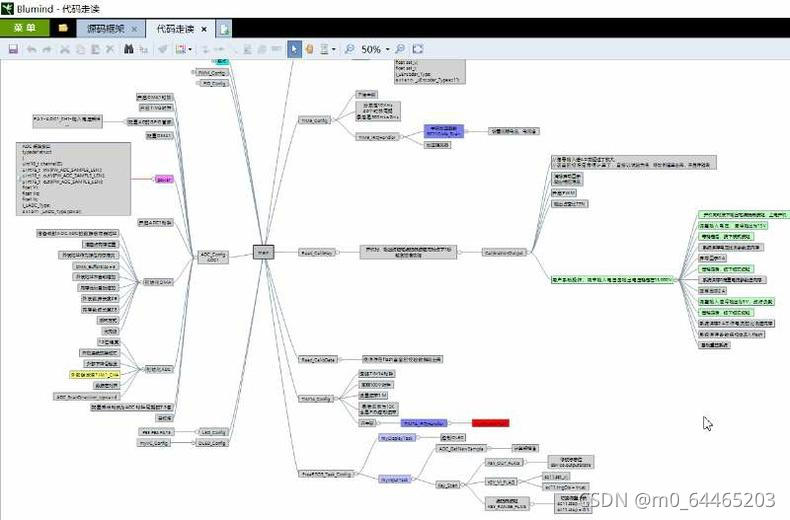The width and height of the screenshot is (790, 520).
Task: Select the PWM_Config node
Action: 212,73
